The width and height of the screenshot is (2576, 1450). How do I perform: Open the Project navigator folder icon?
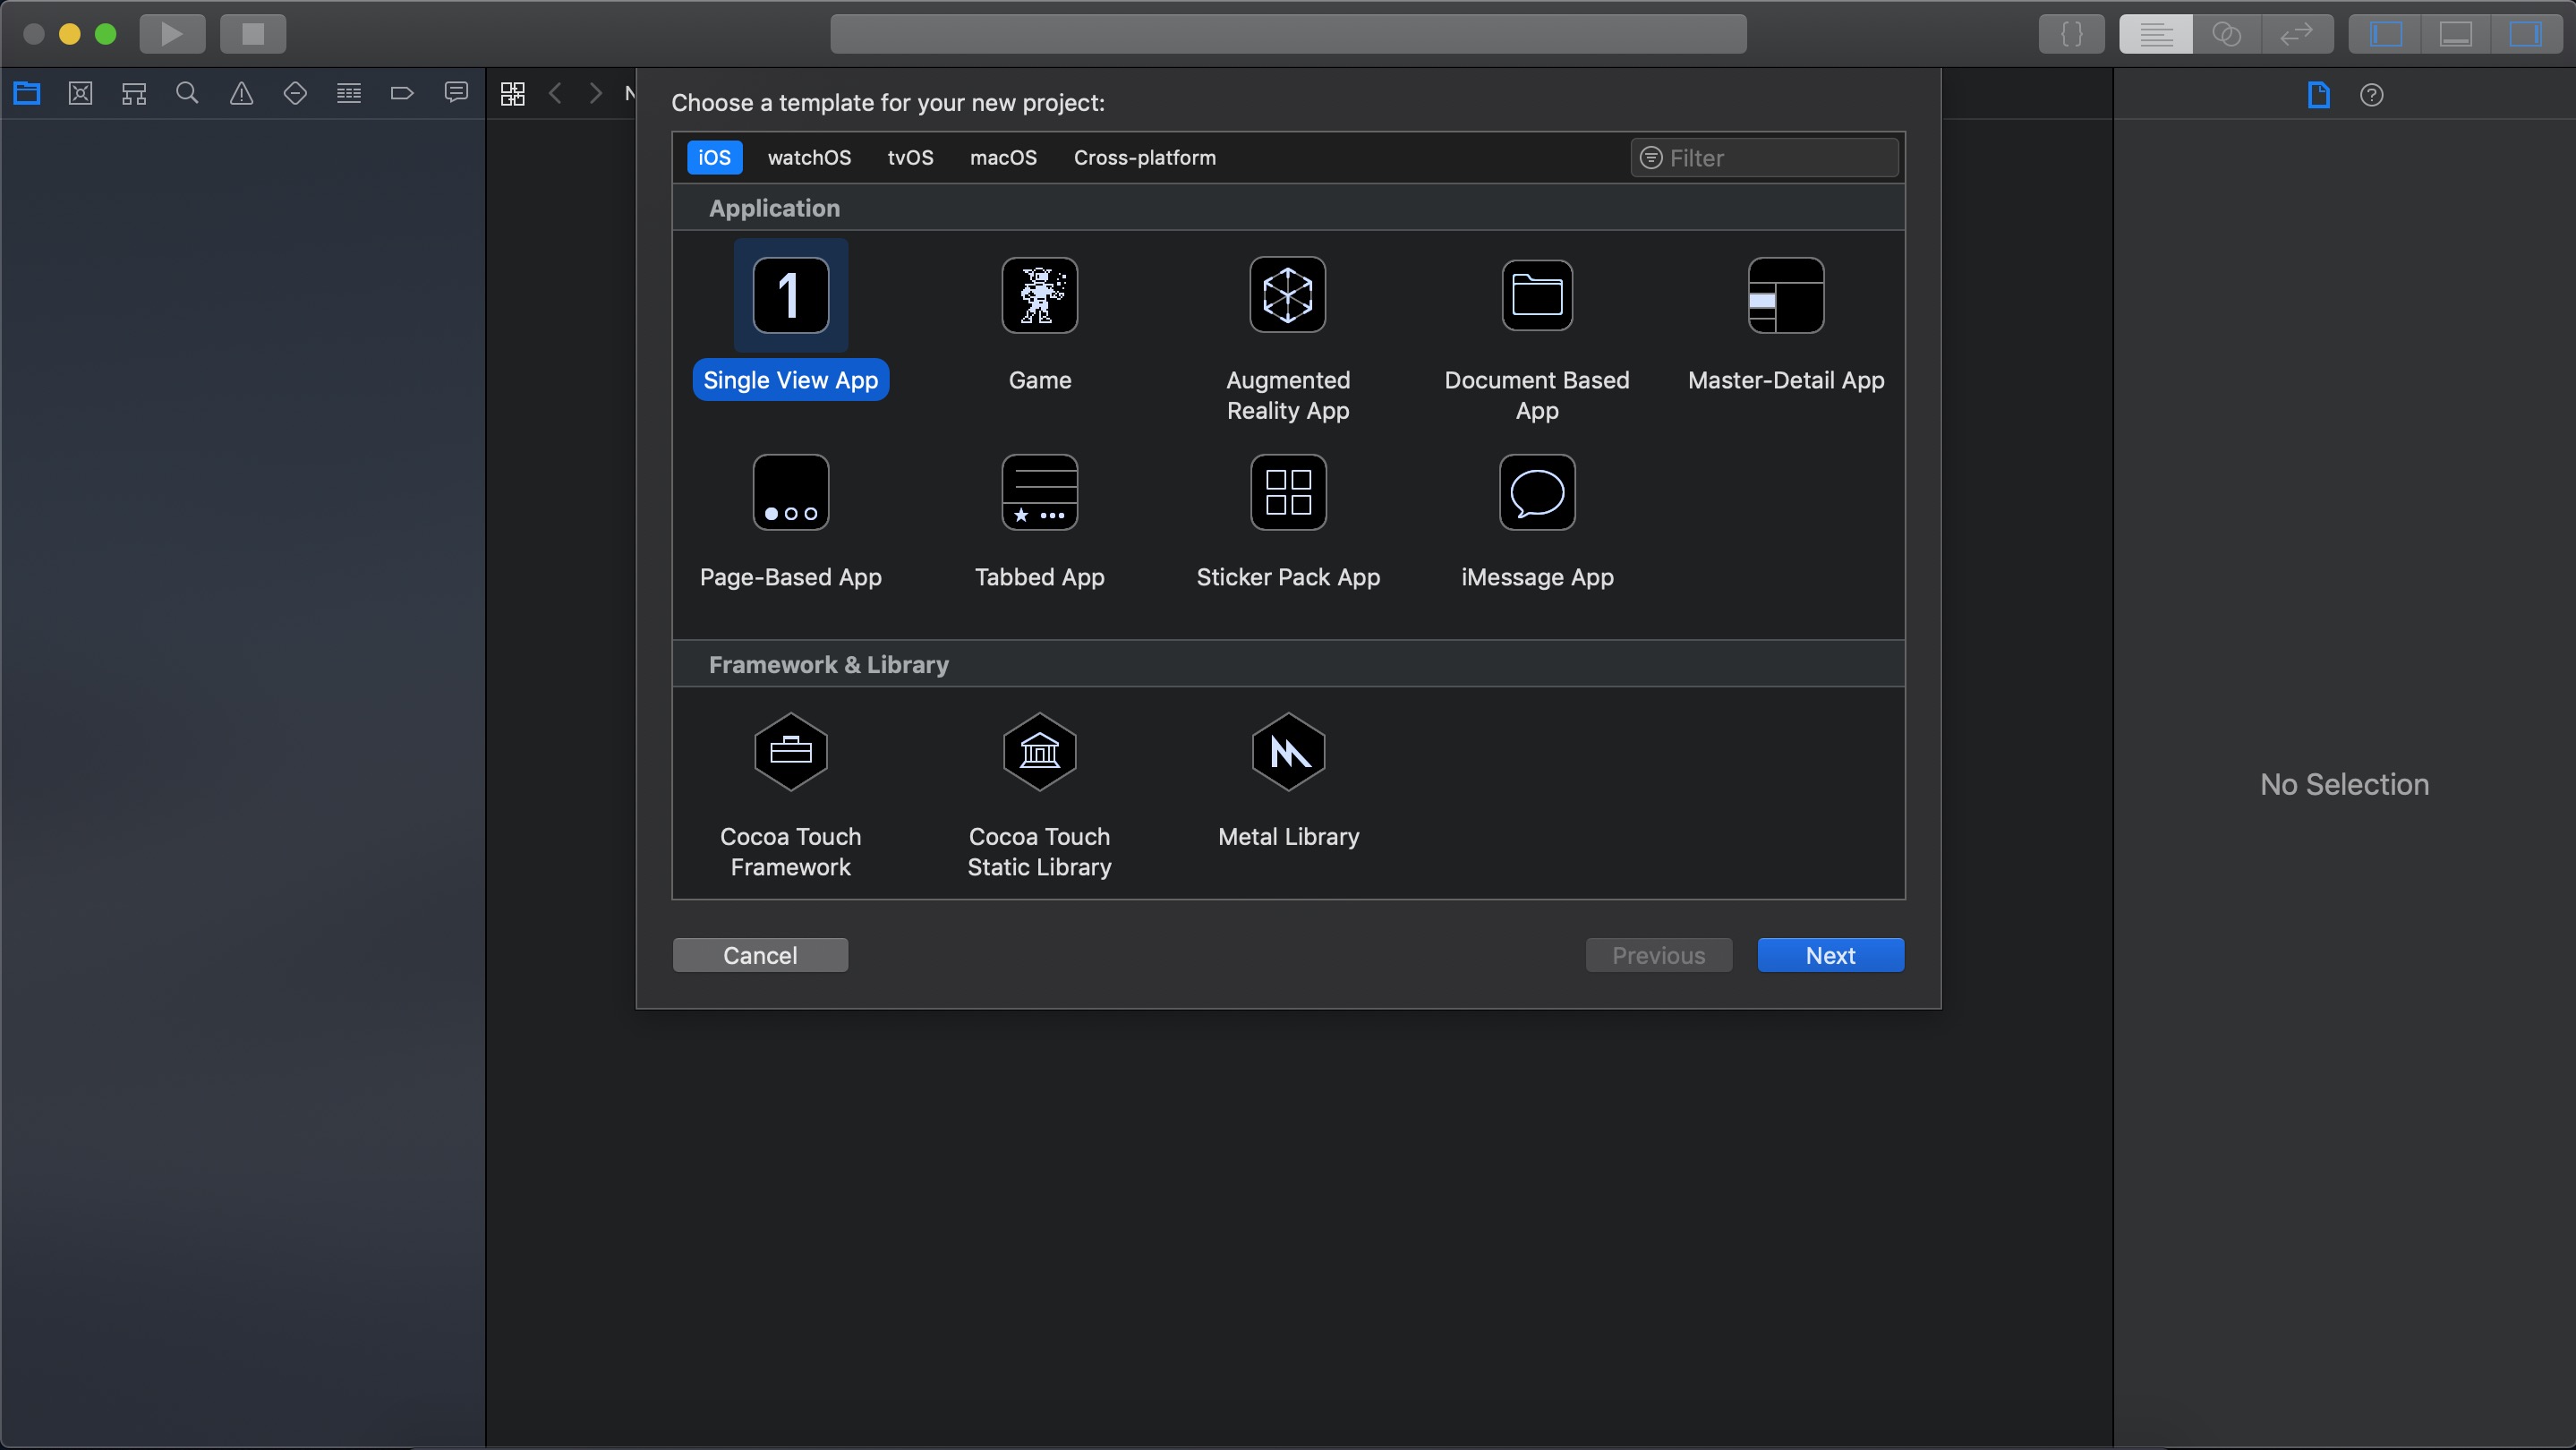tap(27, 94)
